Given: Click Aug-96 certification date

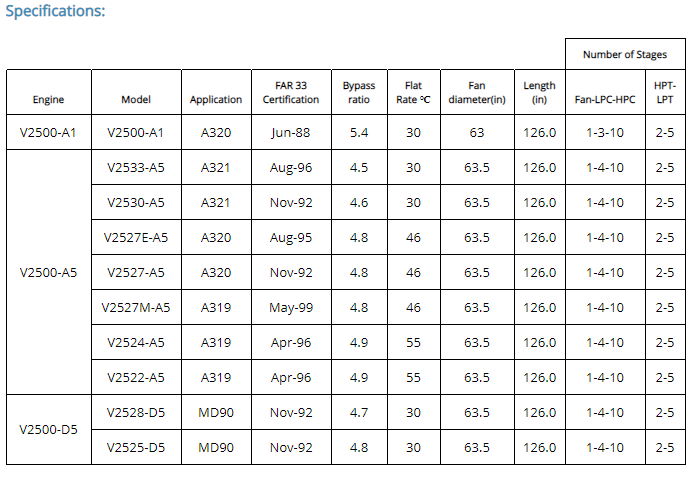Looking at the screenshot, I should coord(291,168).
